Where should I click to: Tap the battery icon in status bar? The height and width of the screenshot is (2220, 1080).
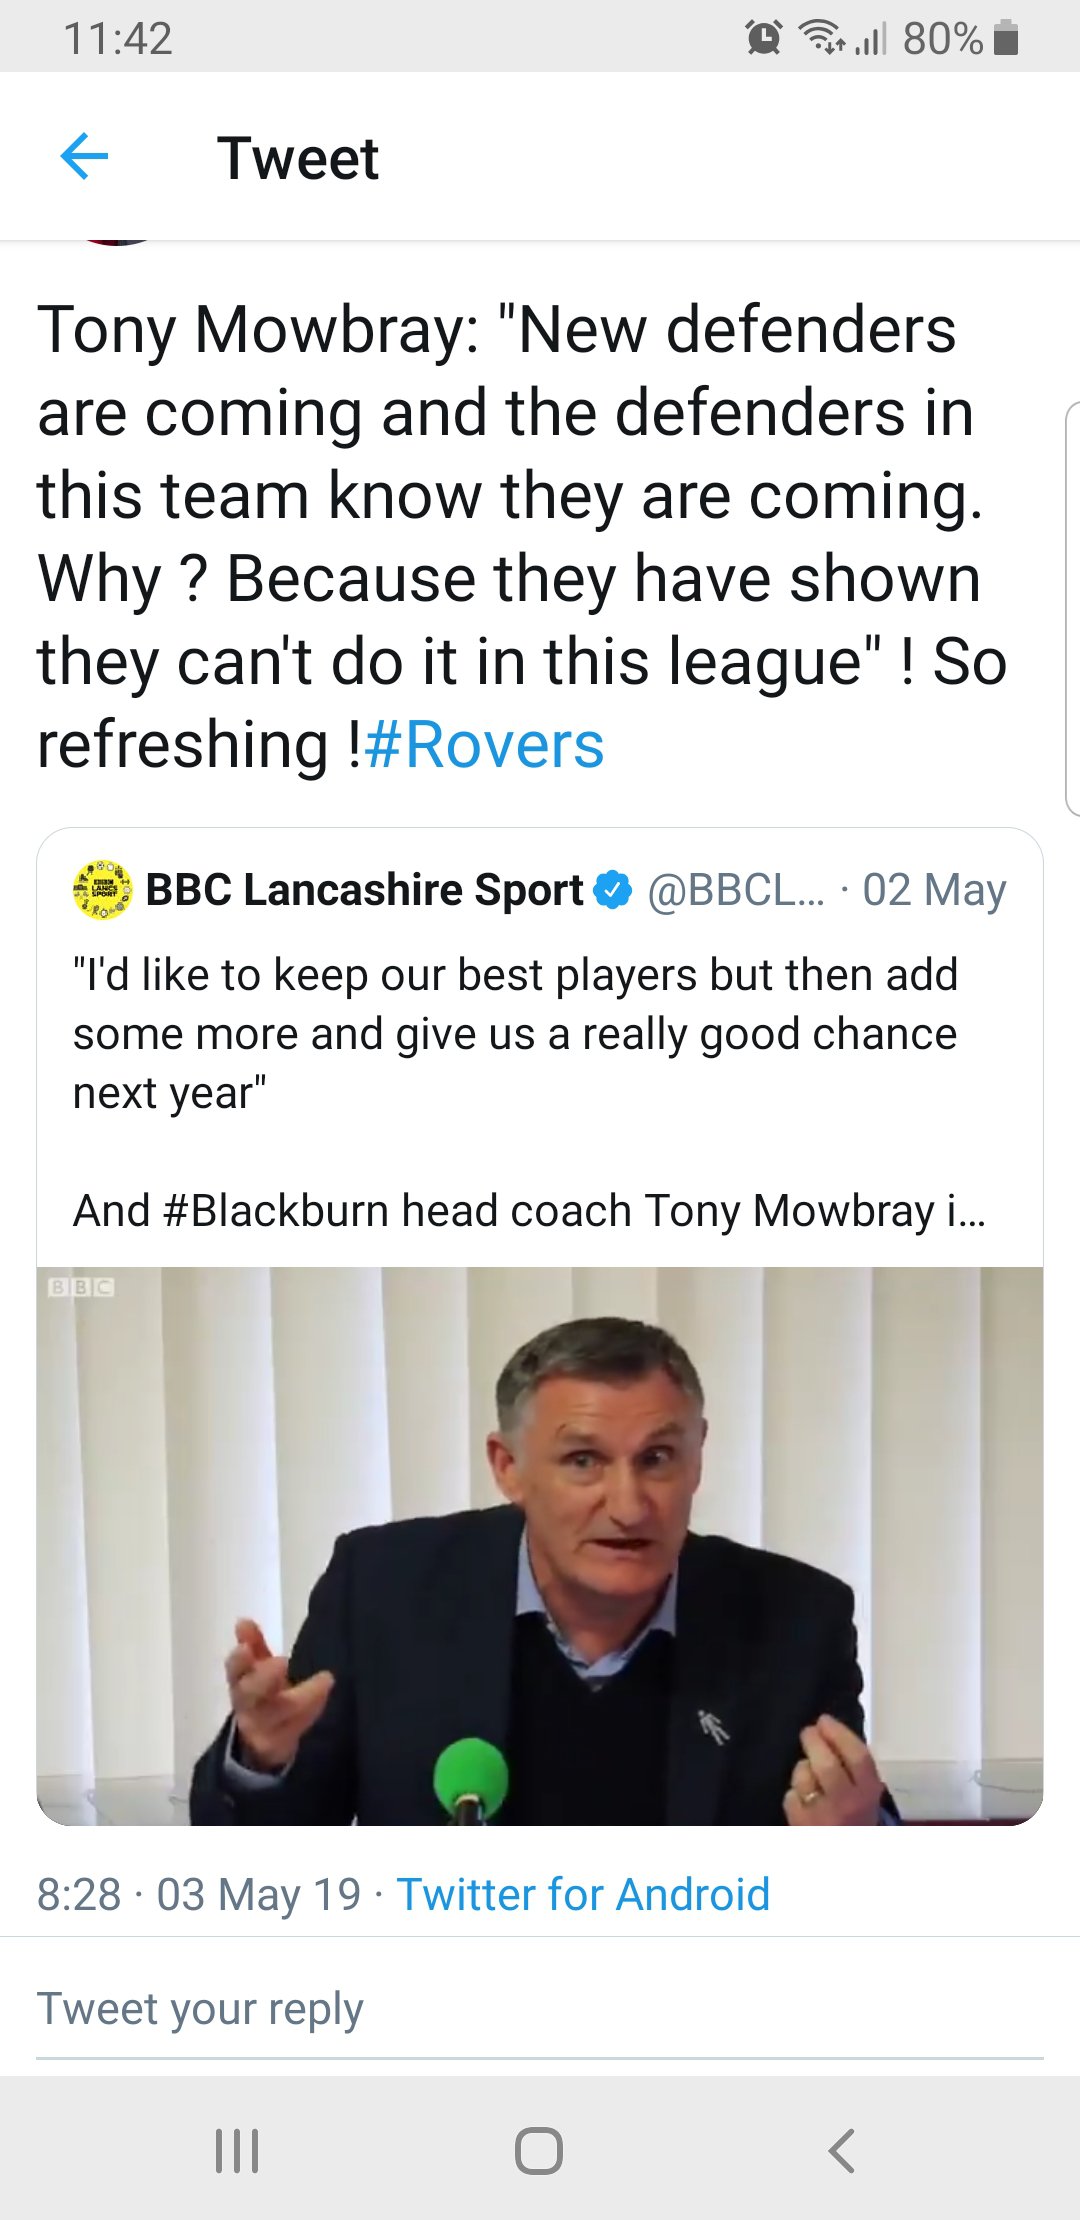coord(1007,38)
